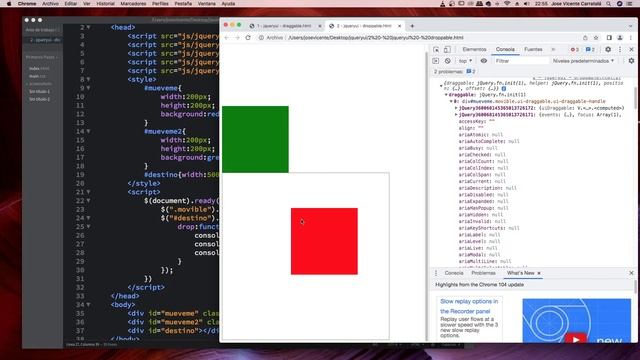Open the Consola tab in the bottom drawer
640x360 pixels.
[454, 273]
